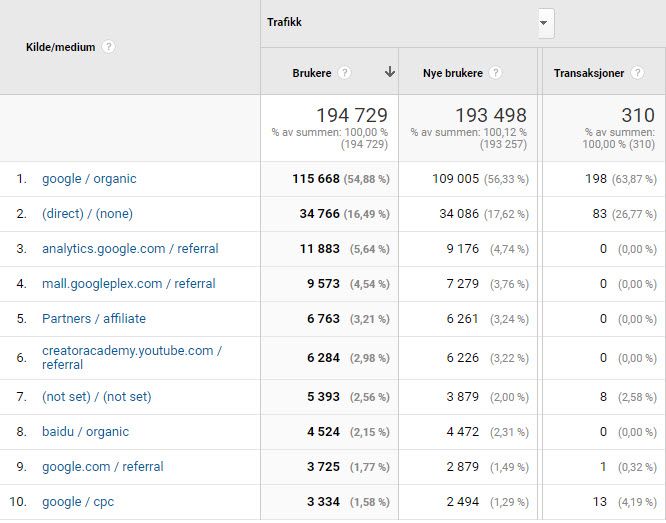Open (direct) / (none) source link

87,214
